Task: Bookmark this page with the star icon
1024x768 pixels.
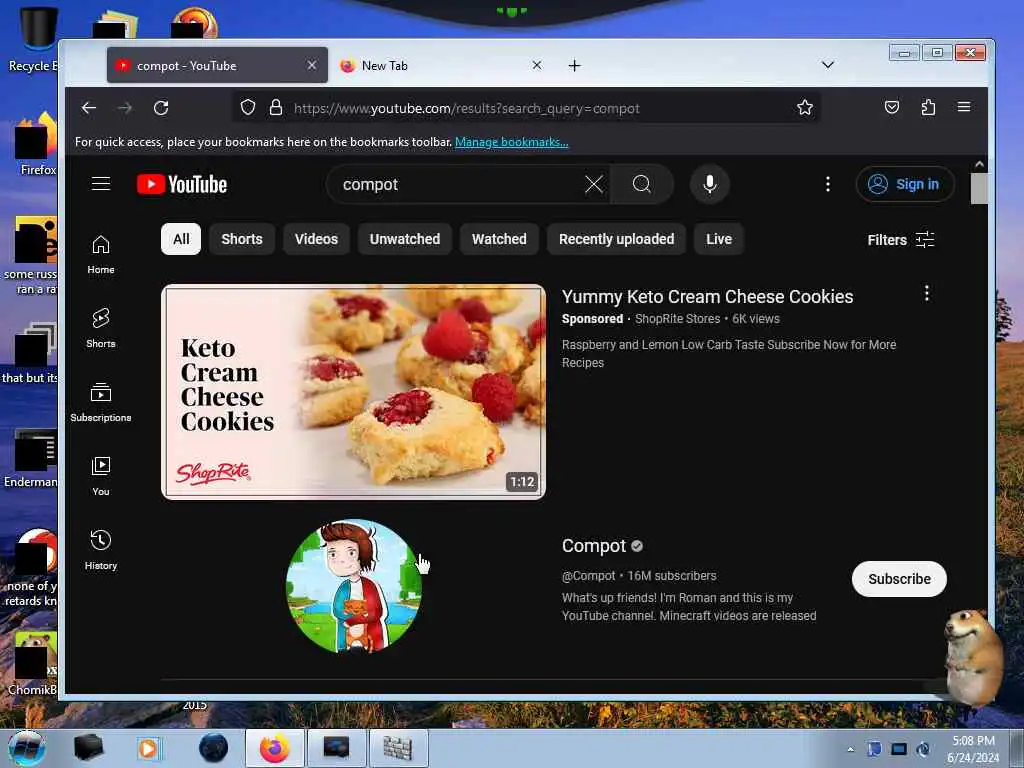Action: pyautogui.click(x=805, y=108)
